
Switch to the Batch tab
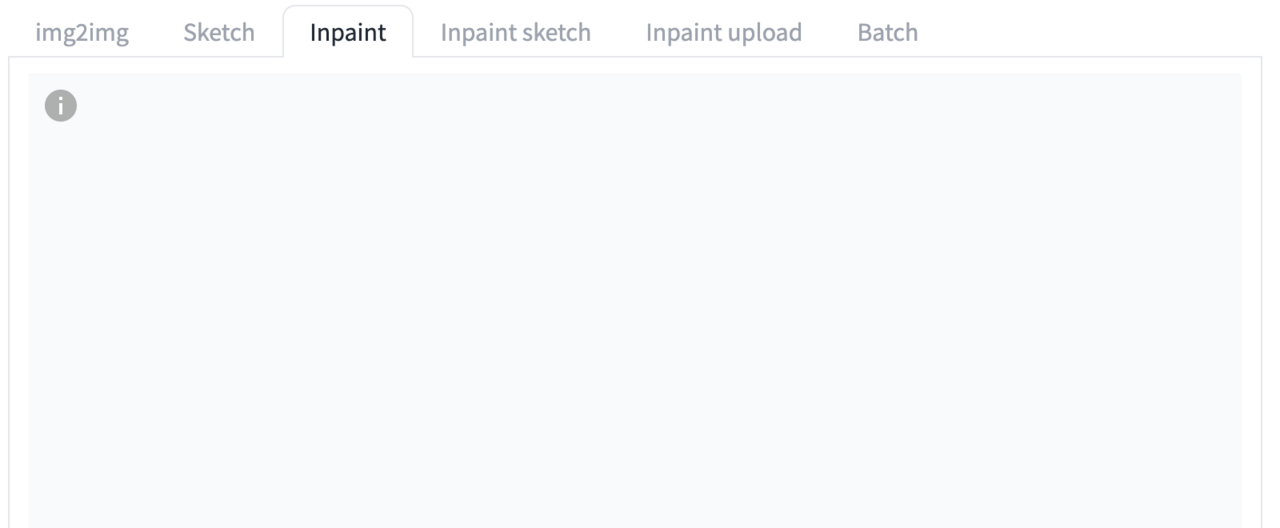pyautogui.click(x=888, y=32)
